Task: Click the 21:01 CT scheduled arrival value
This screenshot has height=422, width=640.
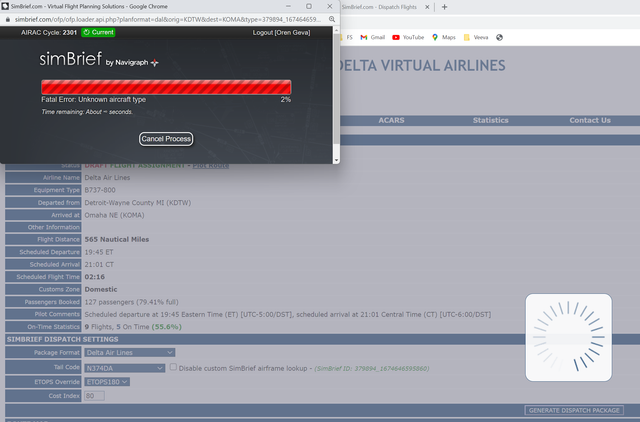Action: [99, 264]
